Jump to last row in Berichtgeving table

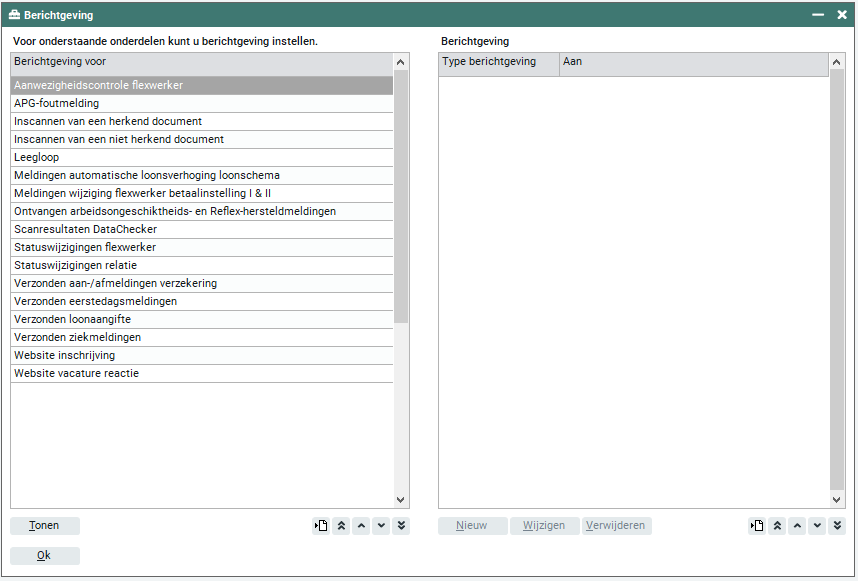click(x=837, y=526)
